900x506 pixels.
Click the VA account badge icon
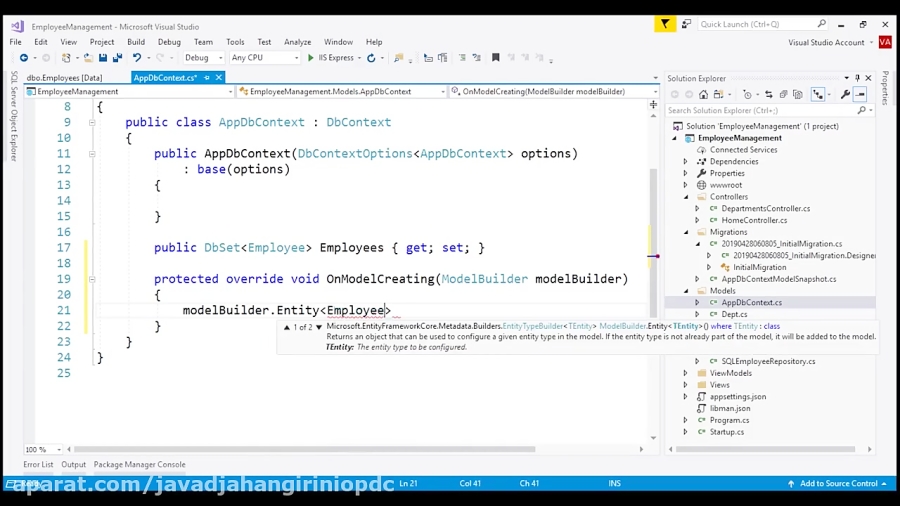[x=885, y=42]
